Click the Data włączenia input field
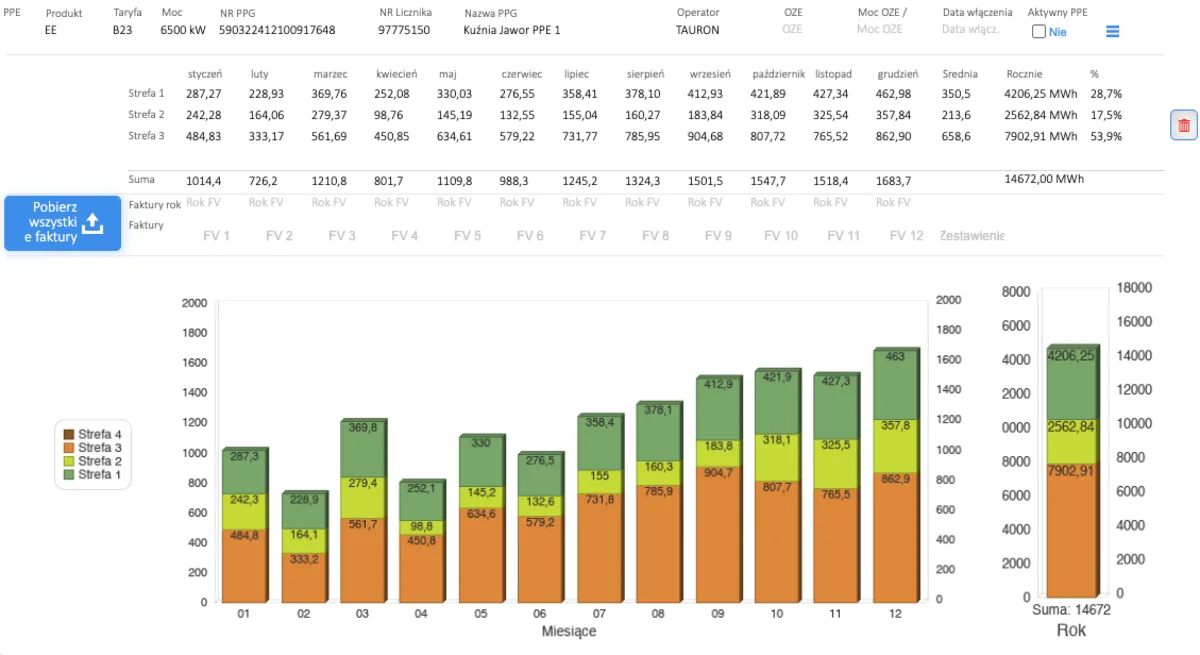Viewport: 1200px width, 655px height. 970,30
